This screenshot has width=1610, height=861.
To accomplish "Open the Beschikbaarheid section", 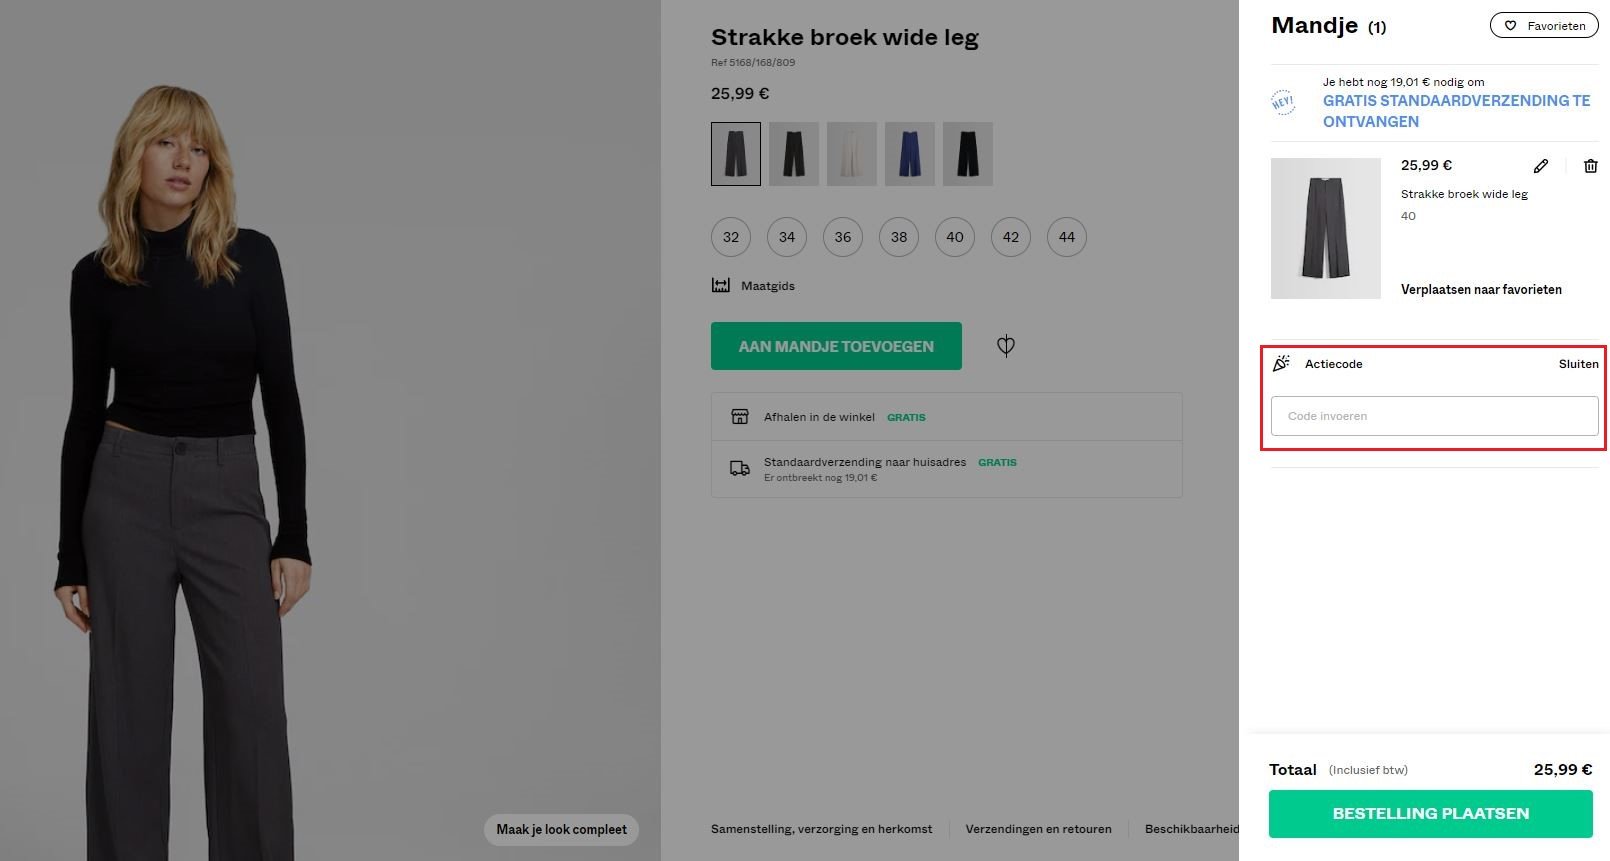I will (1190, 829).
